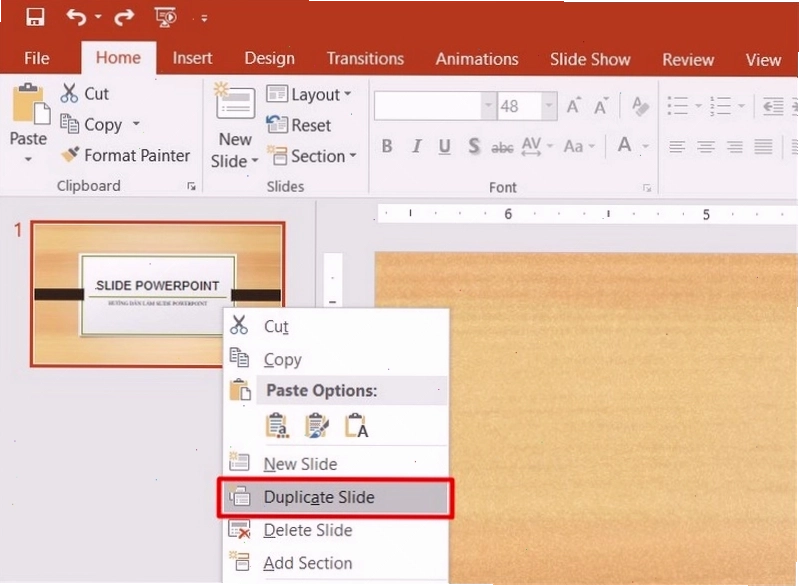This screenshot has width=799, height=587.
Task: Click the Reset slide button
Action: (x=299, y=125)
